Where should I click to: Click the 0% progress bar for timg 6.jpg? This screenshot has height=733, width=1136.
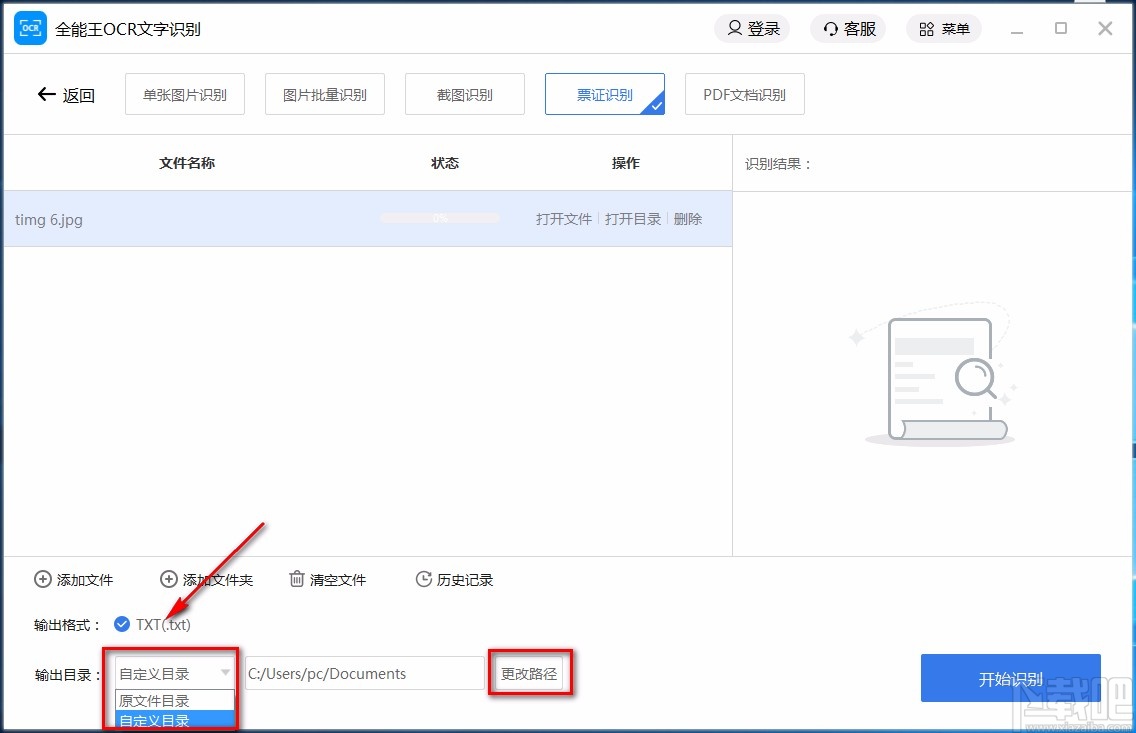click(440, 217)
